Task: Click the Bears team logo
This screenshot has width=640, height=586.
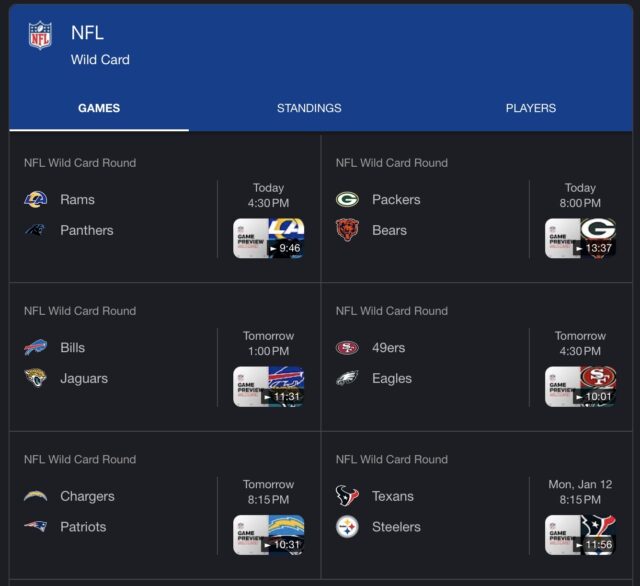Action: [x=347, y=230]
